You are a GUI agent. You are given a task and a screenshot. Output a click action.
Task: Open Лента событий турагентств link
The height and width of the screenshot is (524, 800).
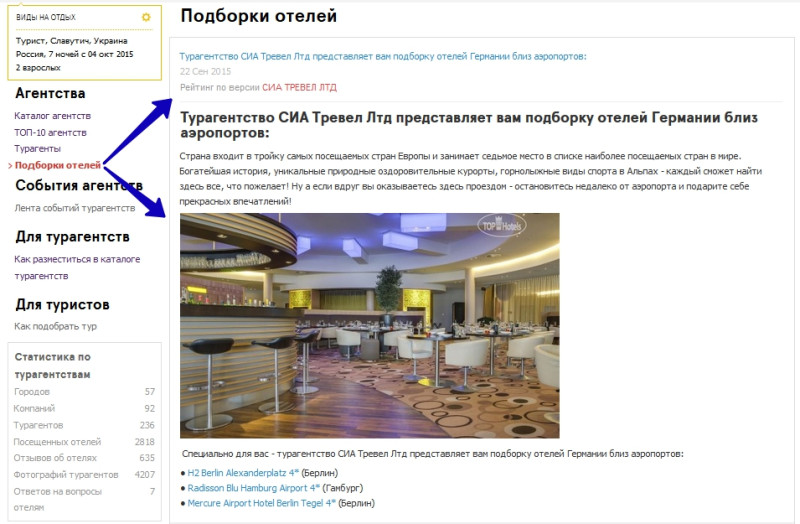coord(75,208)
